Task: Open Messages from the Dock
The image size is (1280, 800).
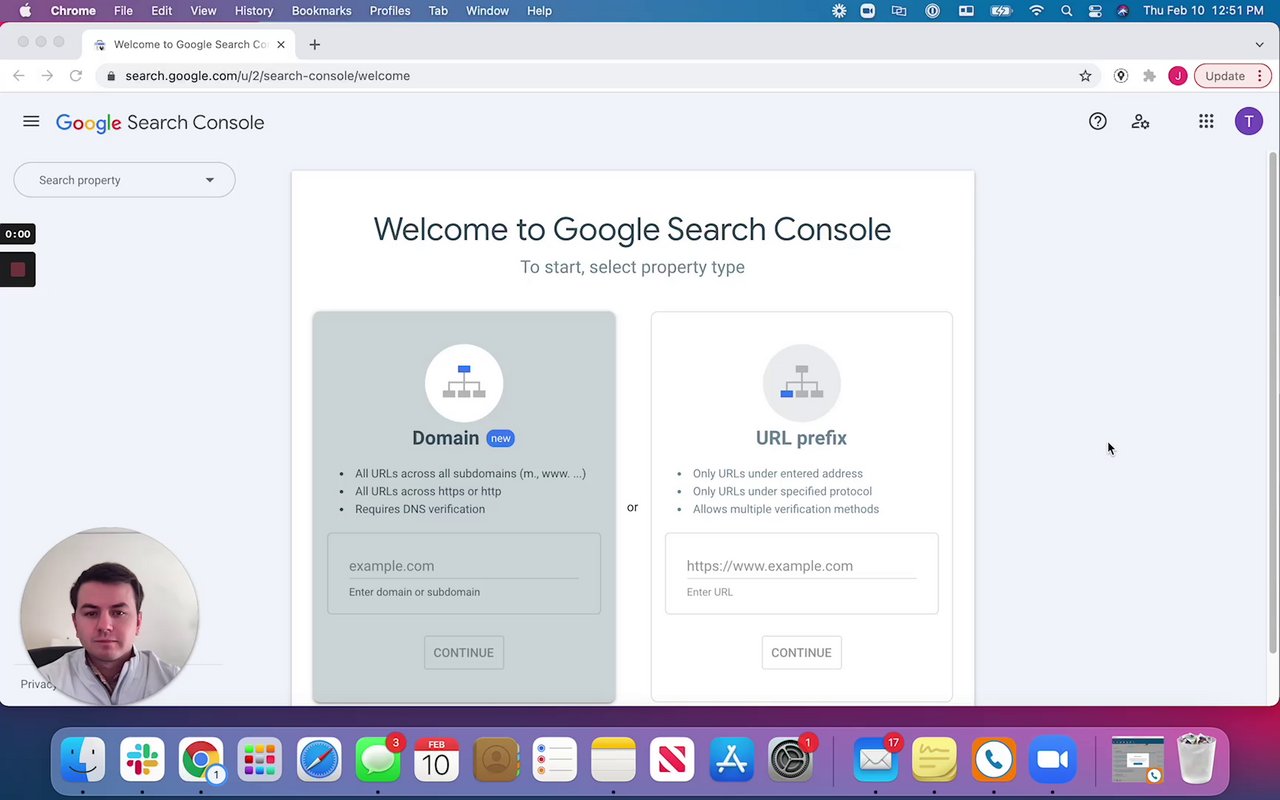Action: pyautogui.click(x=378, y=761)
